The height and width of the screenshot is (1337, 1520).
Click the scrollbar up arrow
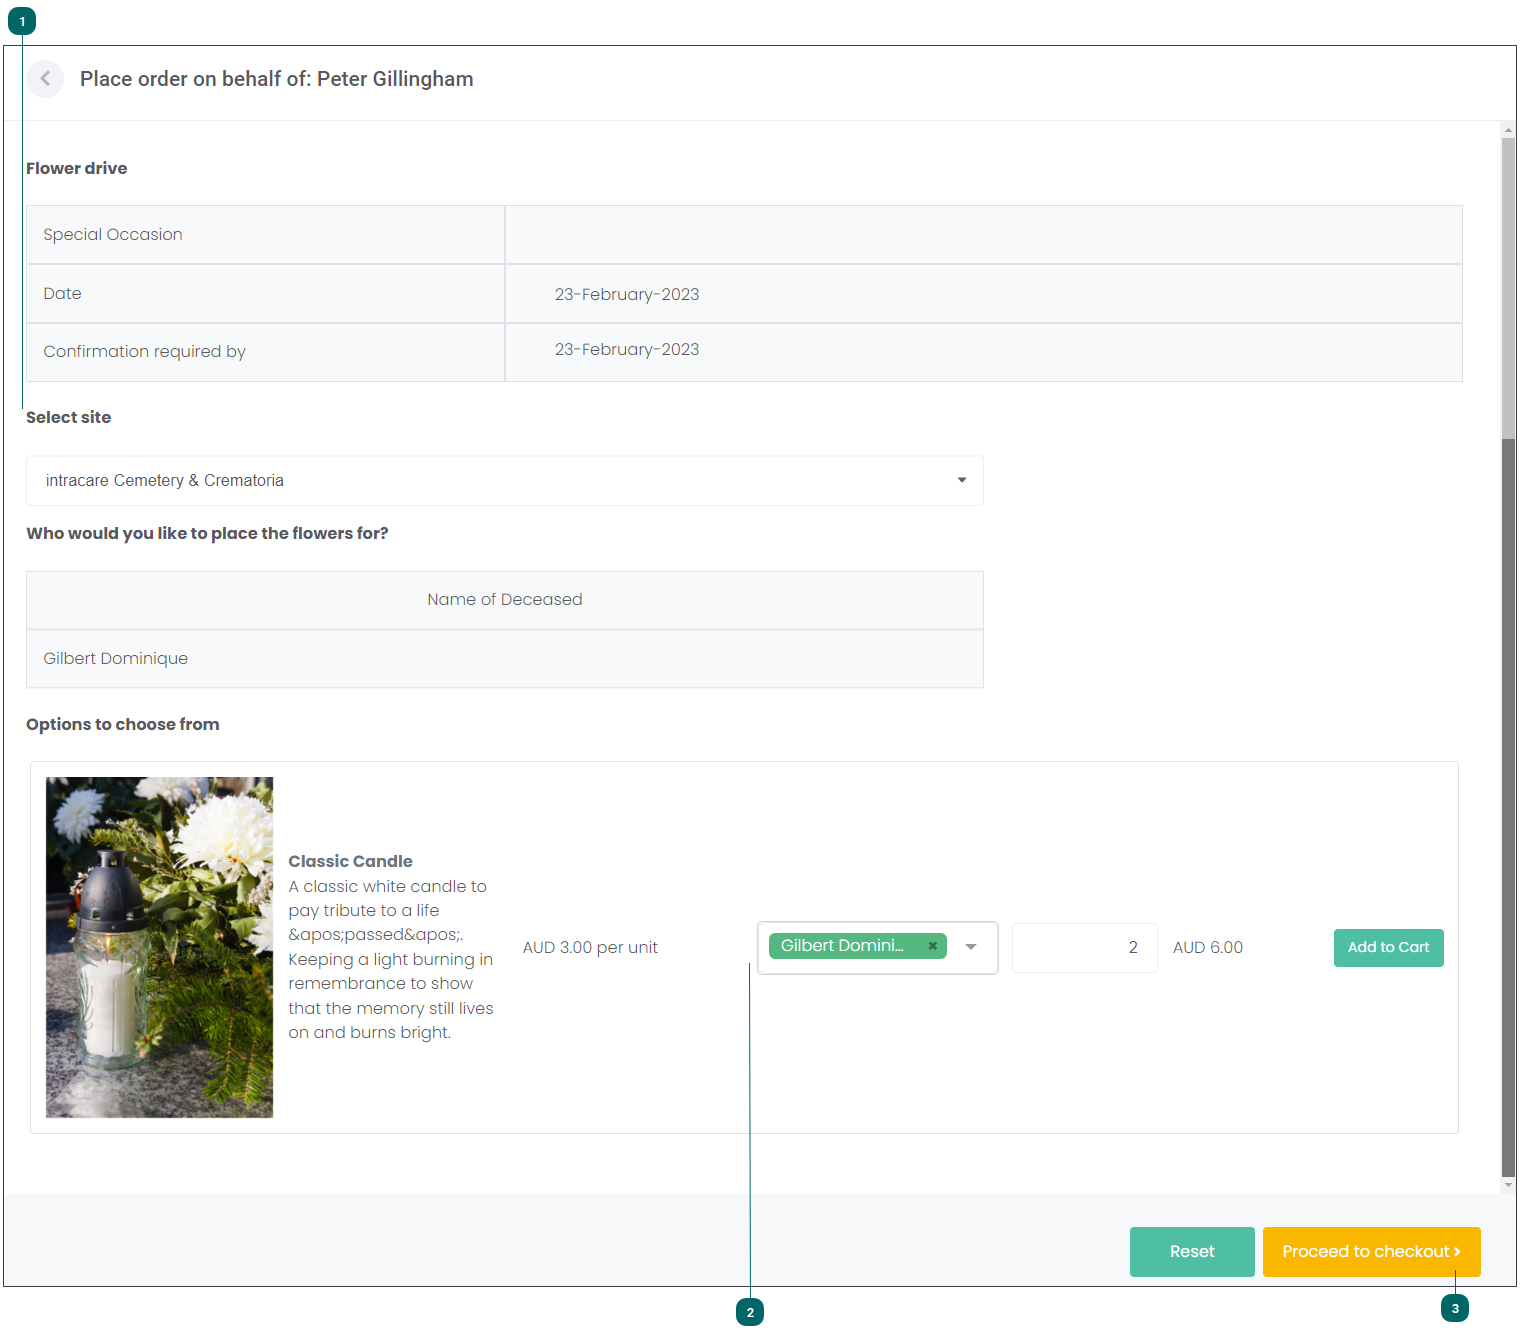tap(1508, 130)
